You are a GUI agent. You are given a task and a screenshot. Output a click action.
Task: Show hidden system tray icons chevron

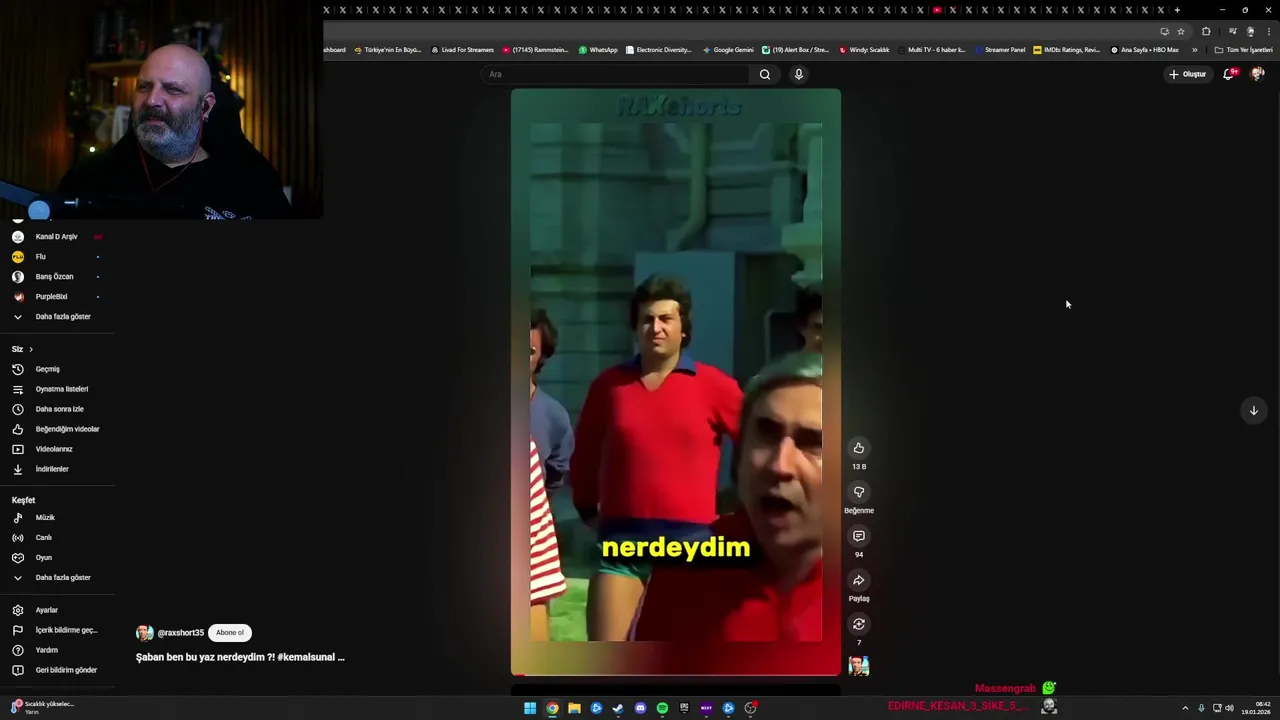tap(1185, 708)
